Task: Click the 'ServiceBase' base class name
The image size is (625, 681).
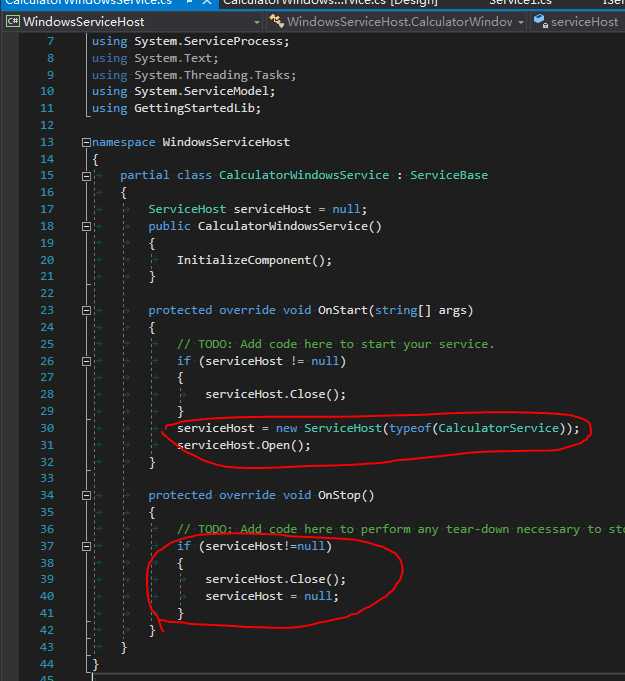Action: (x=449, y=175)
